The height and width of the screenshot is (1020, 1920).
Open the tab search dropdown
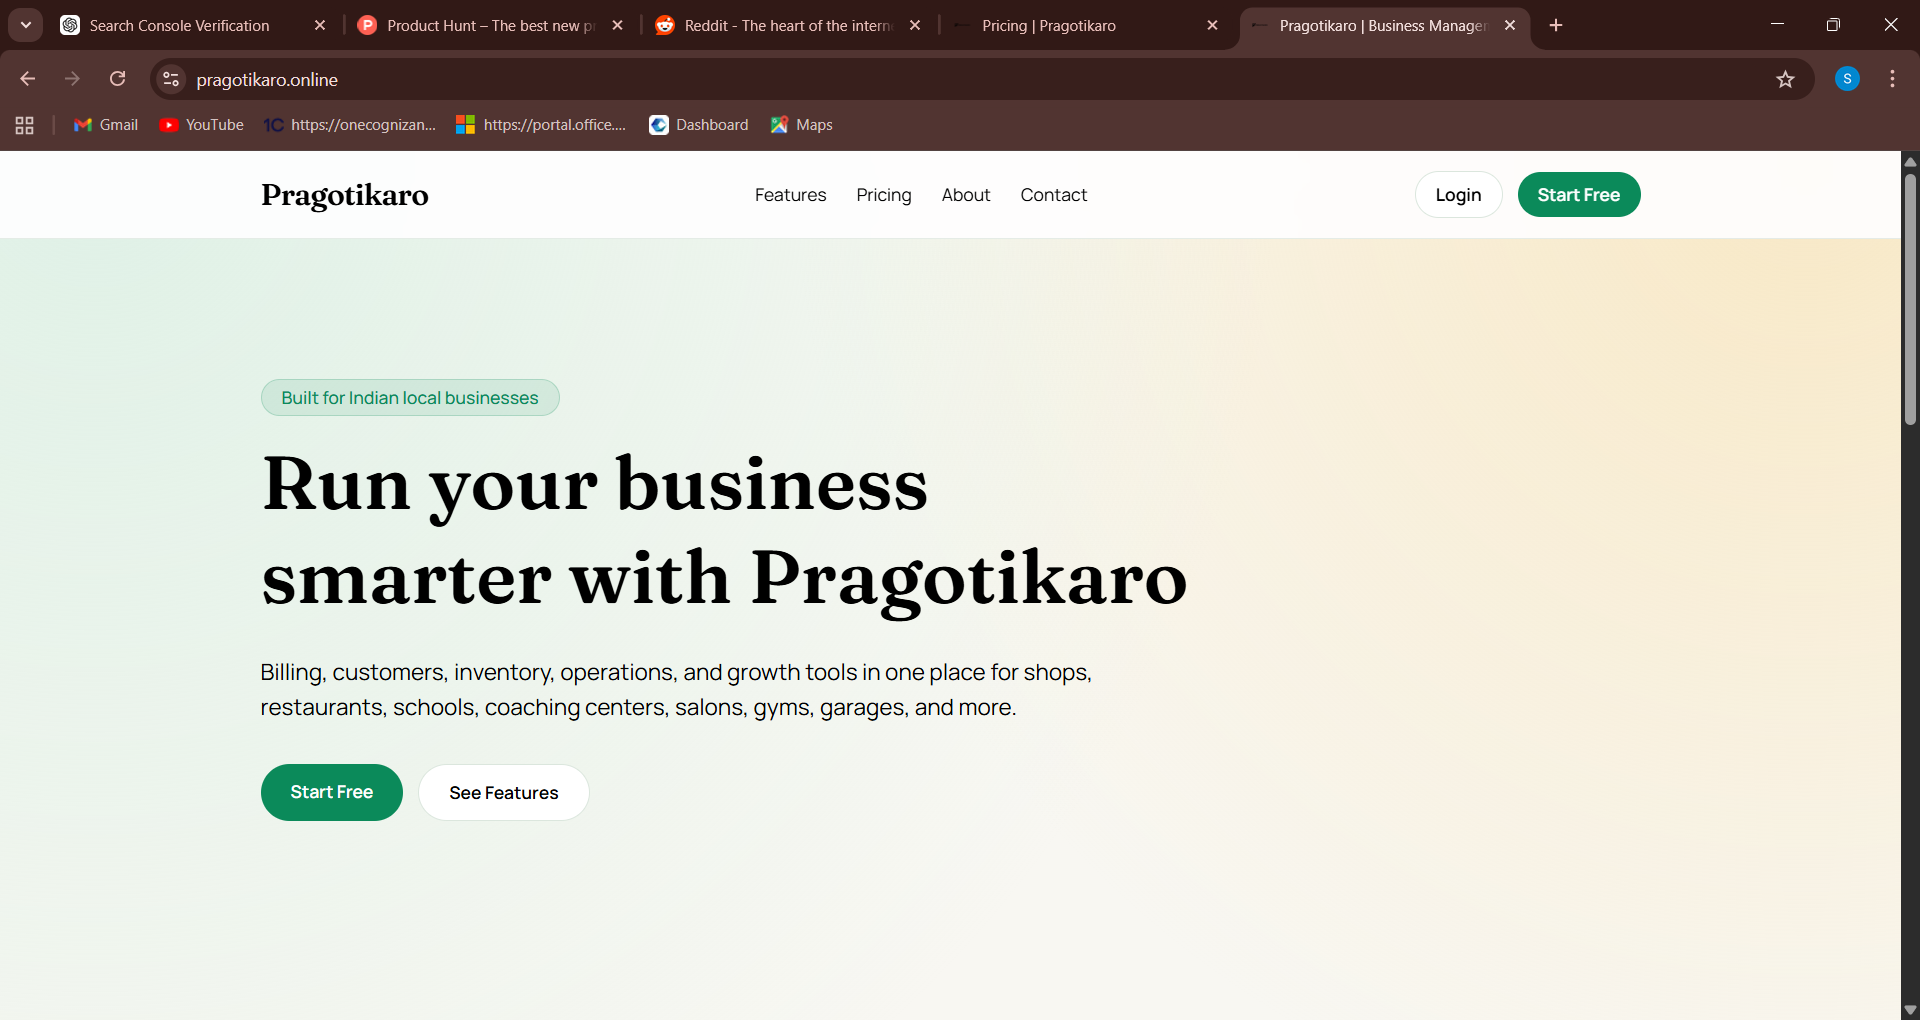(26, 25)
